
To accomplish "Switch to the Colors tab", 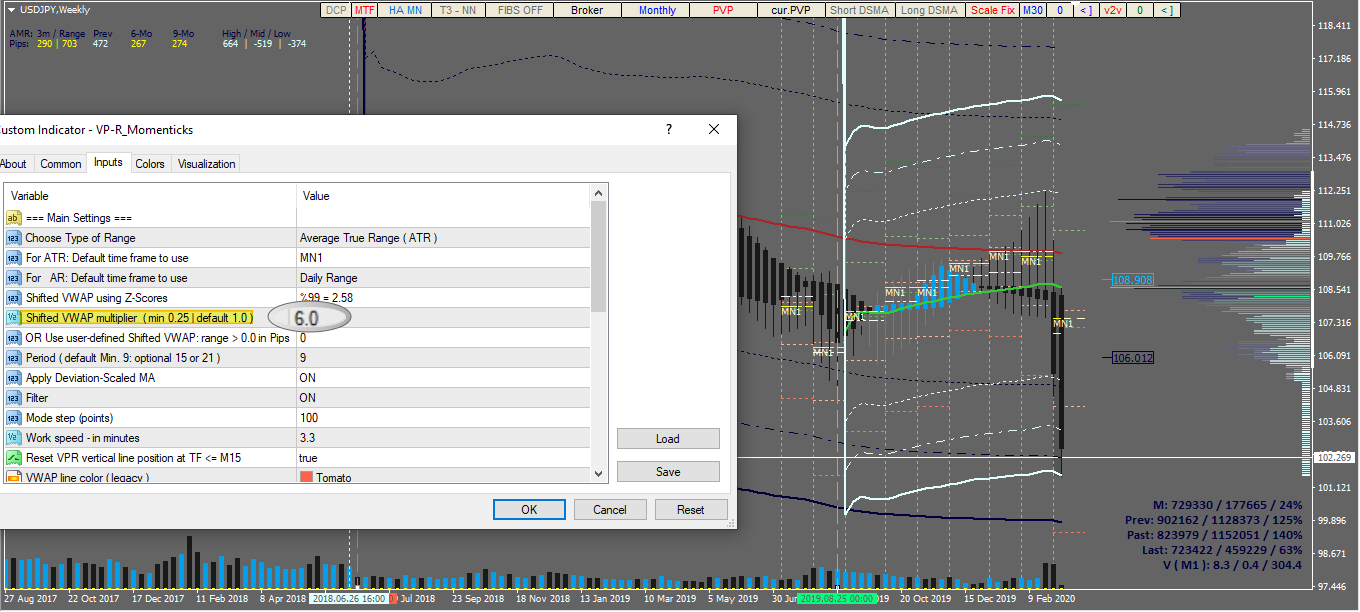I will pos(150,164).
